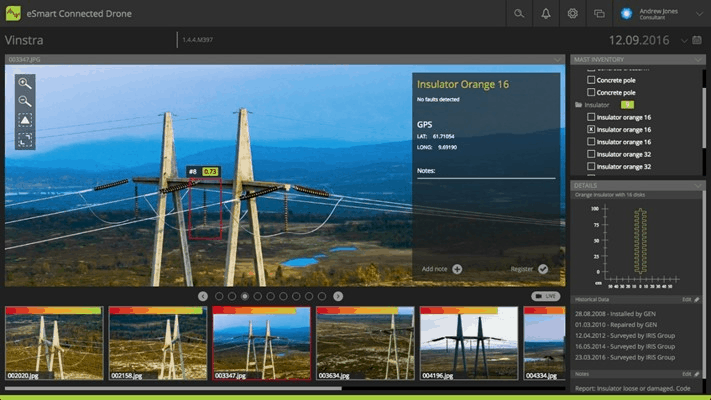The image size is (711, 400).
Task: Collapse the Mast Inventory panel
Action: point(698,59)
